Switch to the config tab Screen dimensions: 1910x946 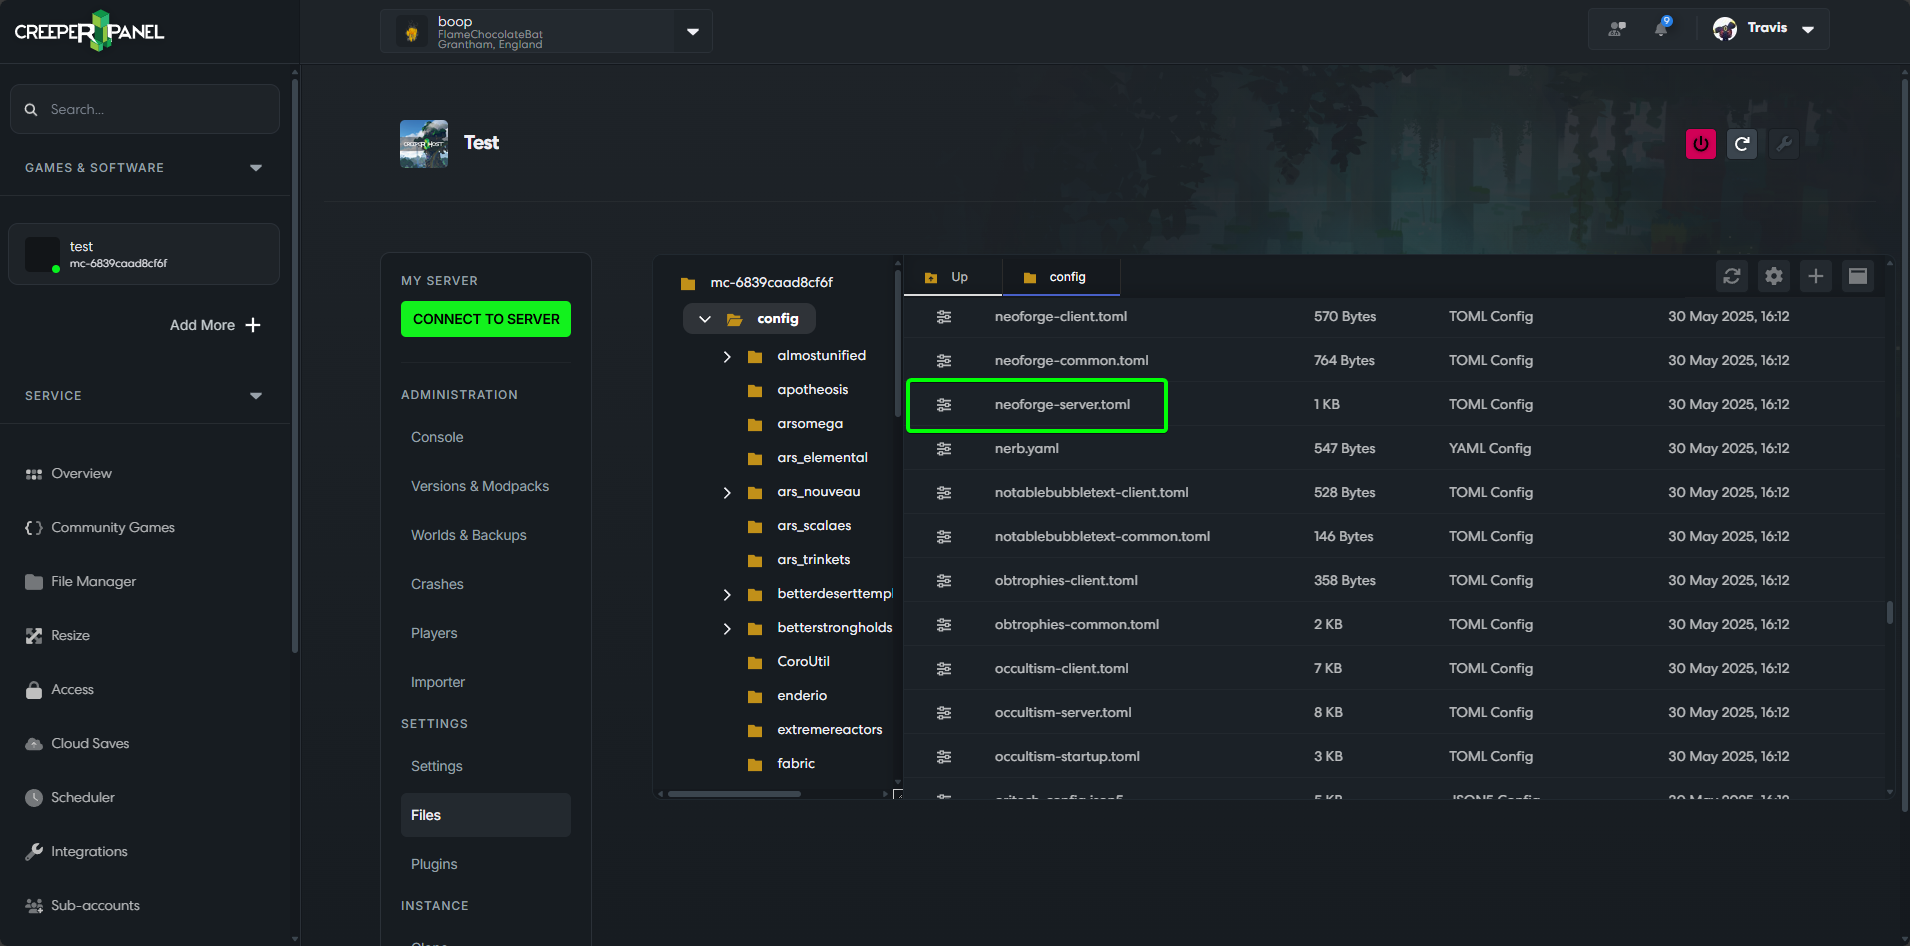(1060, 276)
